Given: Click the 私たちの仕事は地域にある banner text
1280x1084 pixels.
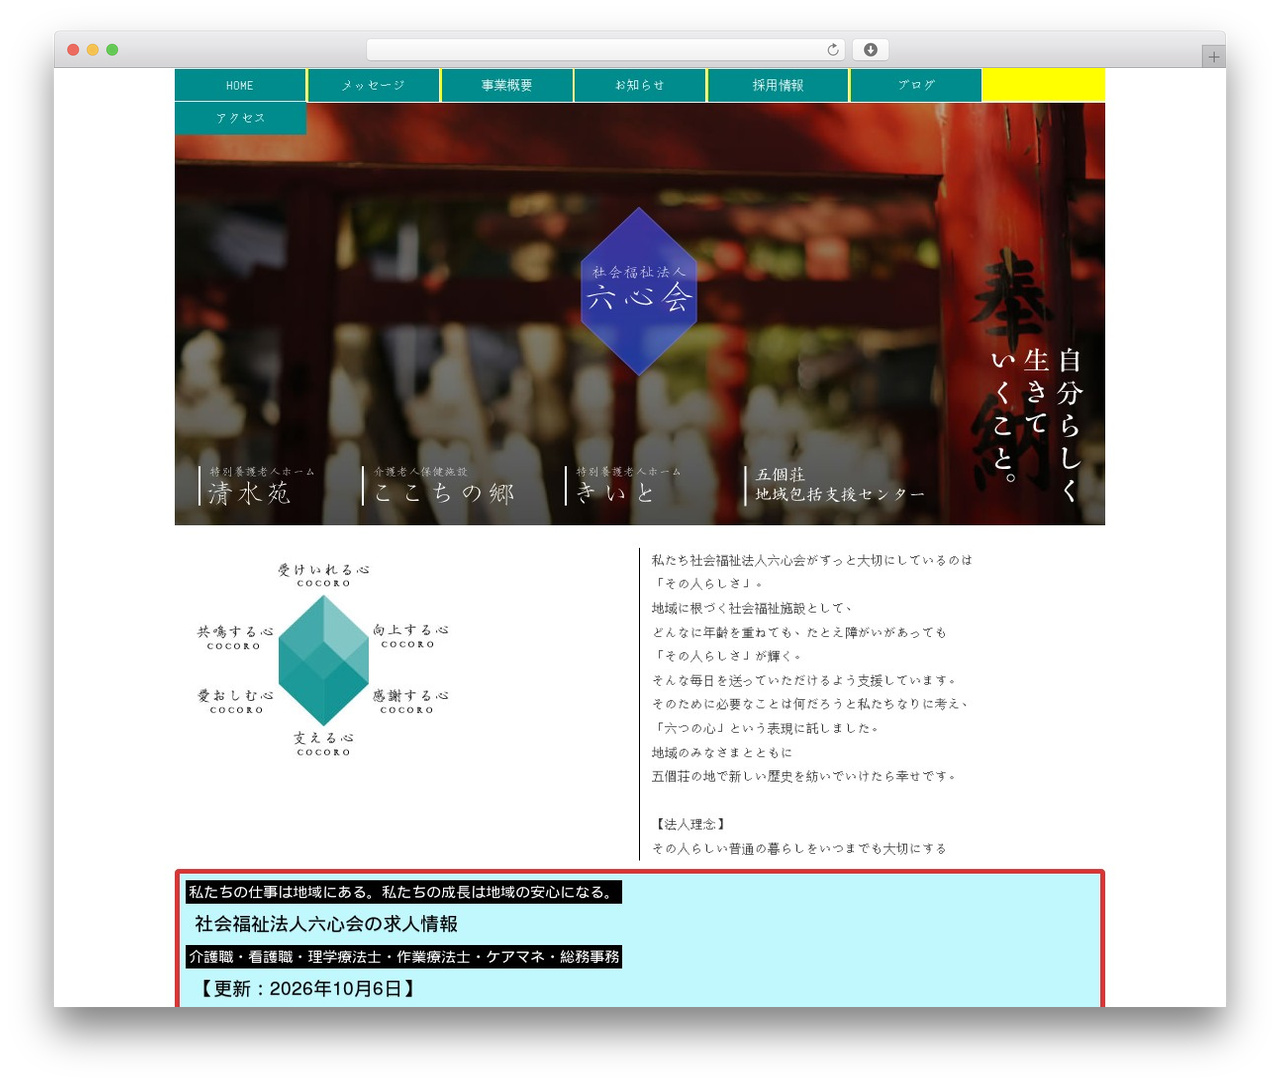Looking at the screenshot, I should point(403,892).
